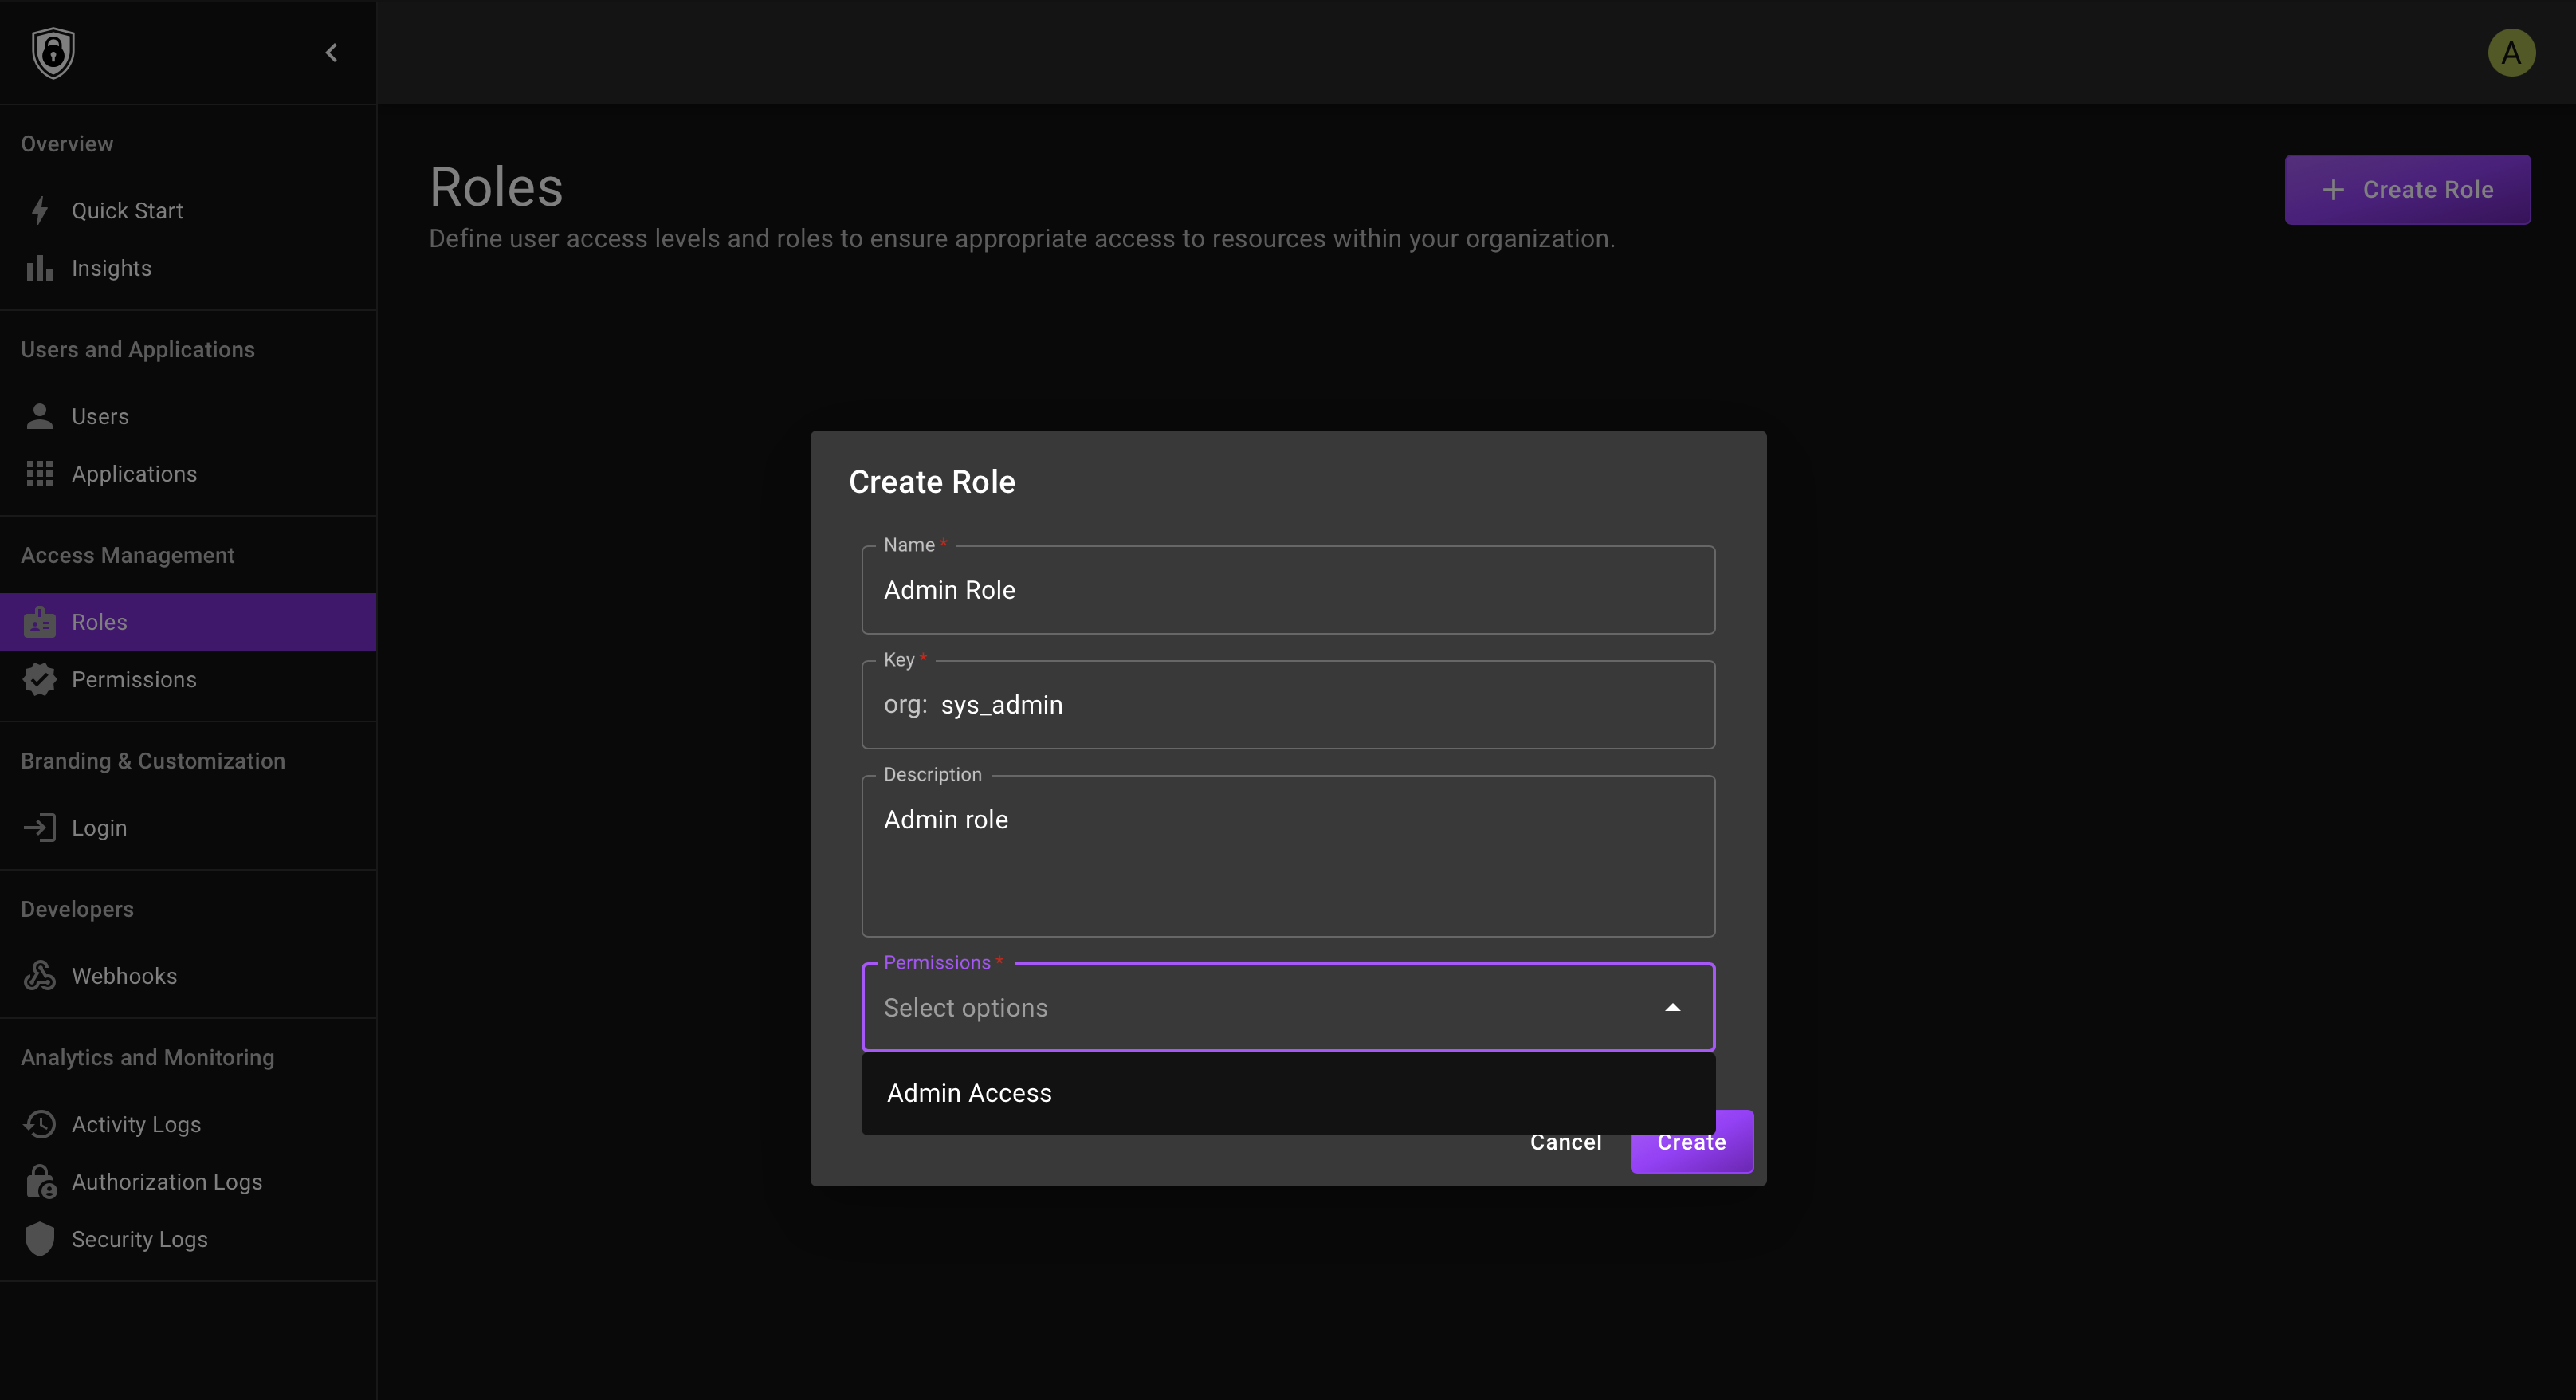
Task: Open user avatar A menu
Action: click(2511, 52)
